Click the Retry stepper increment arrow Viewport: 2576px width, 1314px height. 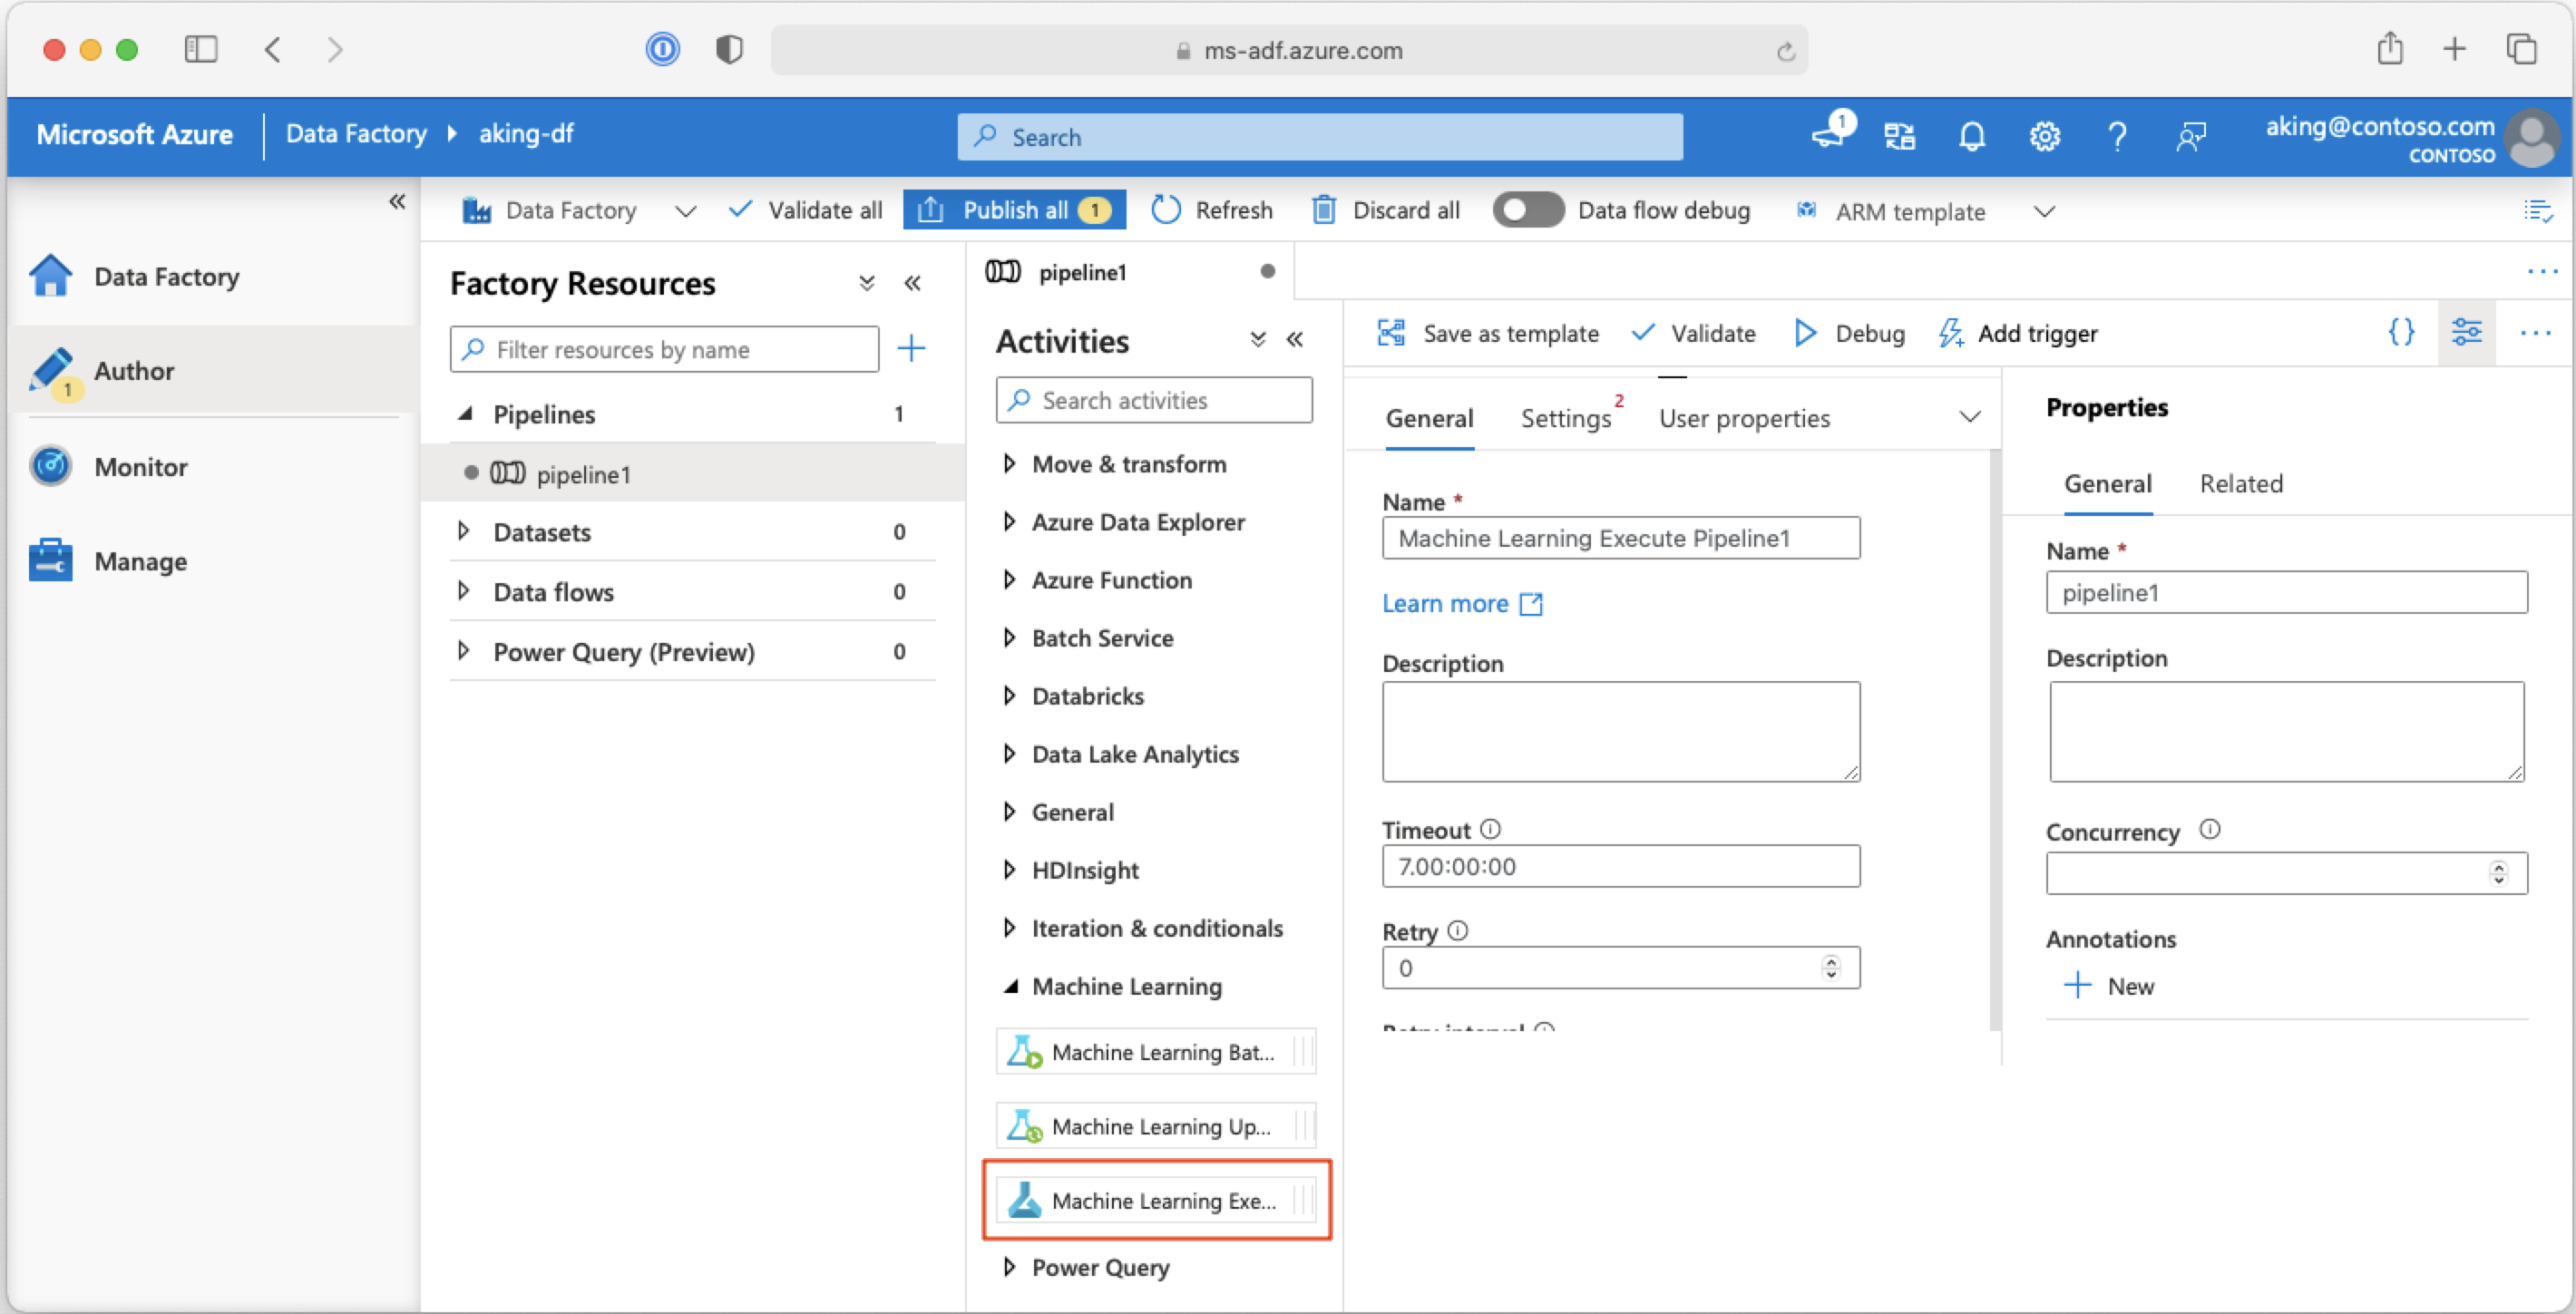pyautogui.click(x=1832, y=959)
